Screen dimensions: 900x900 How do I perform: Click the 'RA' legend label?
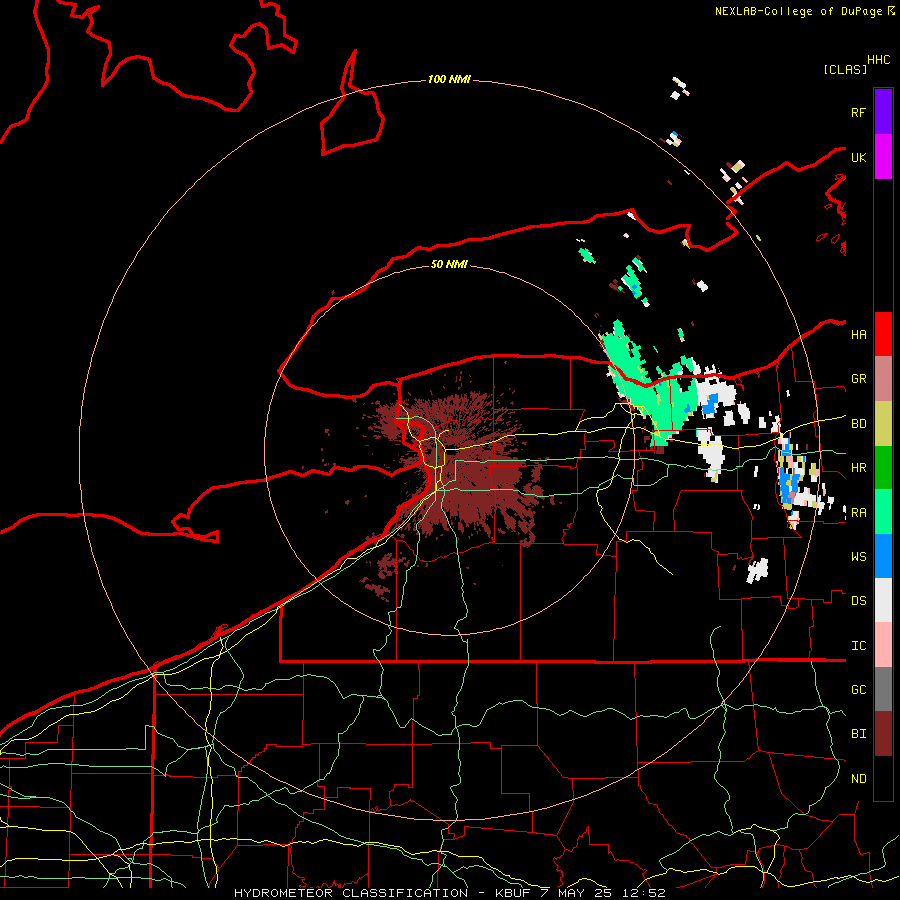pyautogui.click(x=858, y=513)
